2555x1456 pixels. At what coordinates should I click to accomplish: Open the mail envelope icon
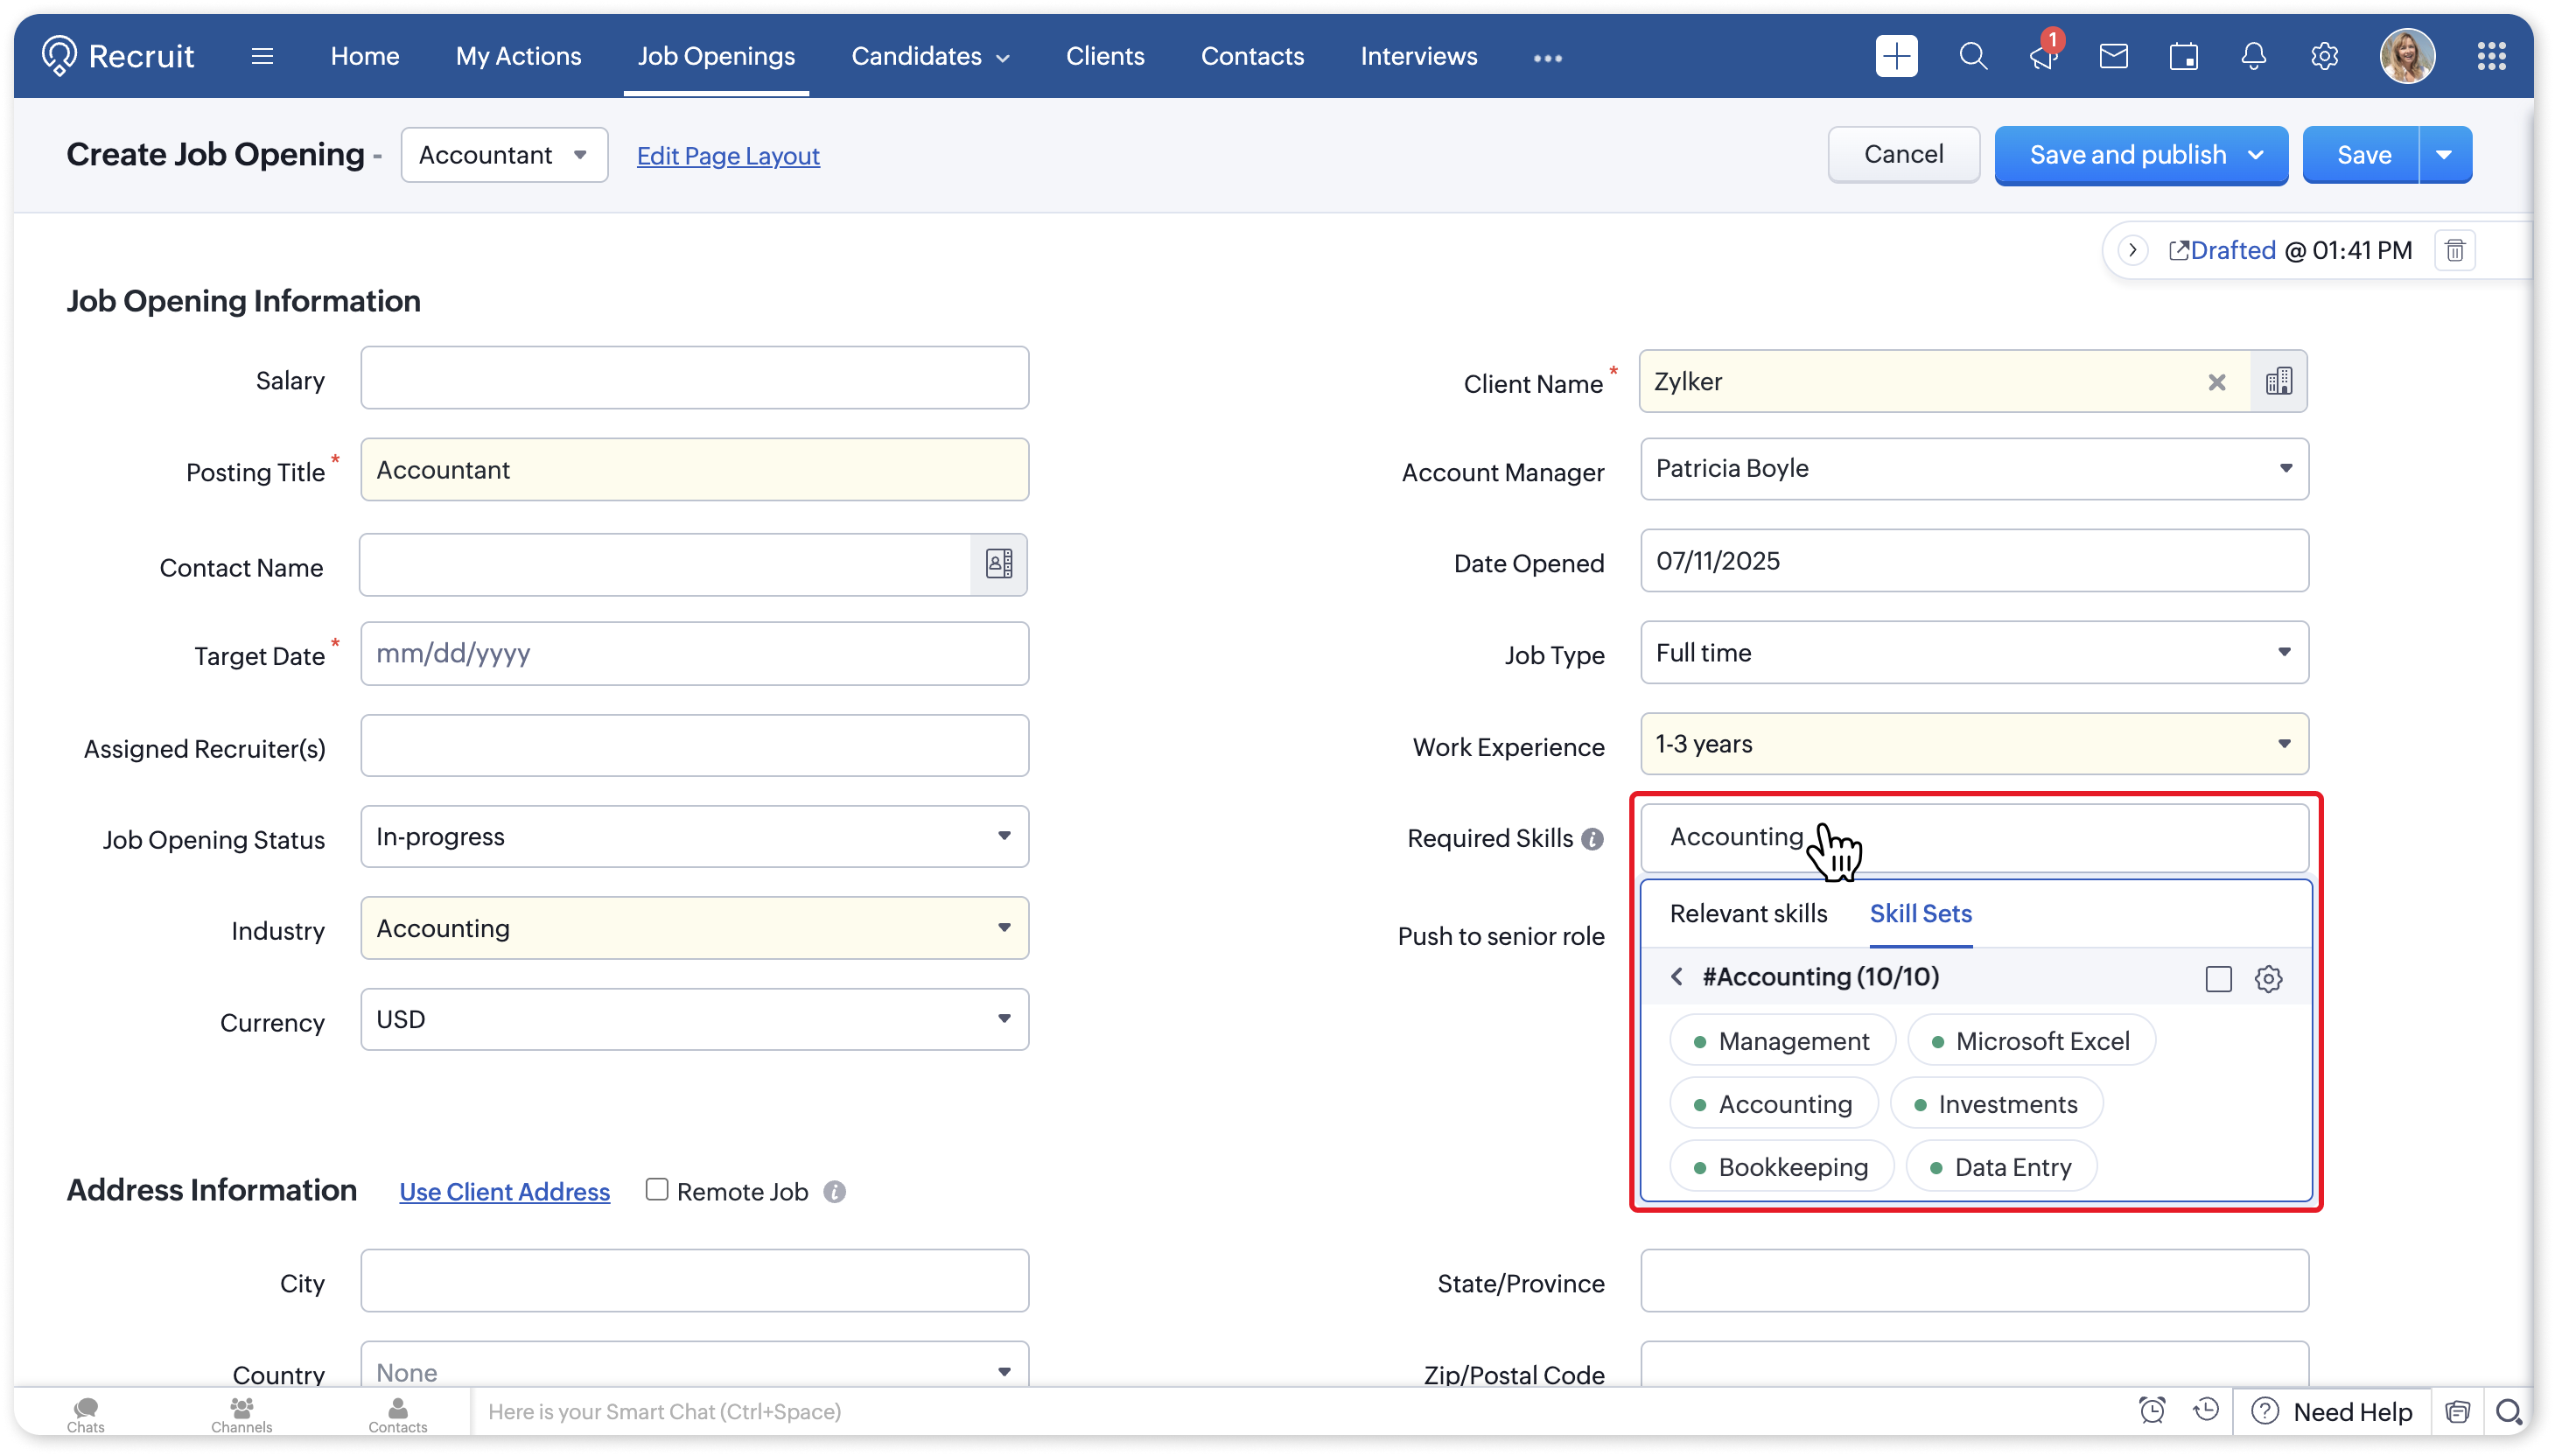[2113, 57]
